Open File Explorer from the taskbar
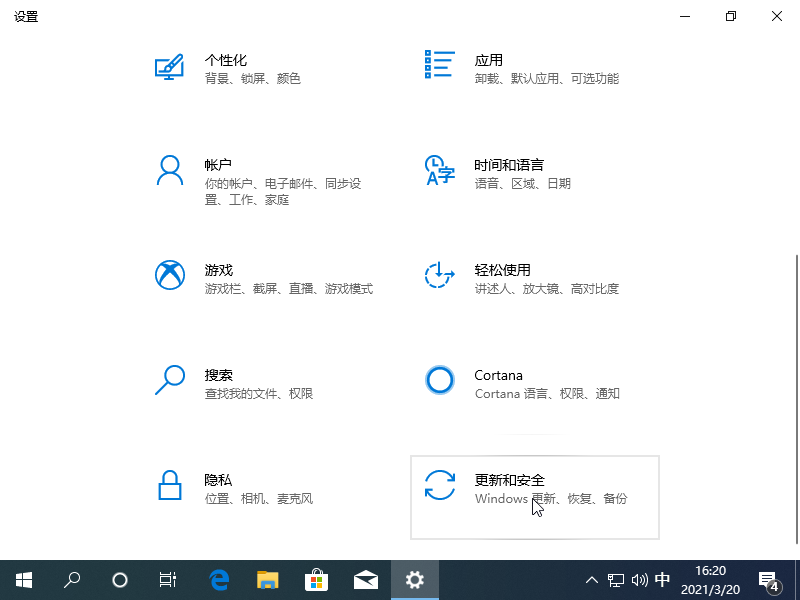 (x=268, y=580)
